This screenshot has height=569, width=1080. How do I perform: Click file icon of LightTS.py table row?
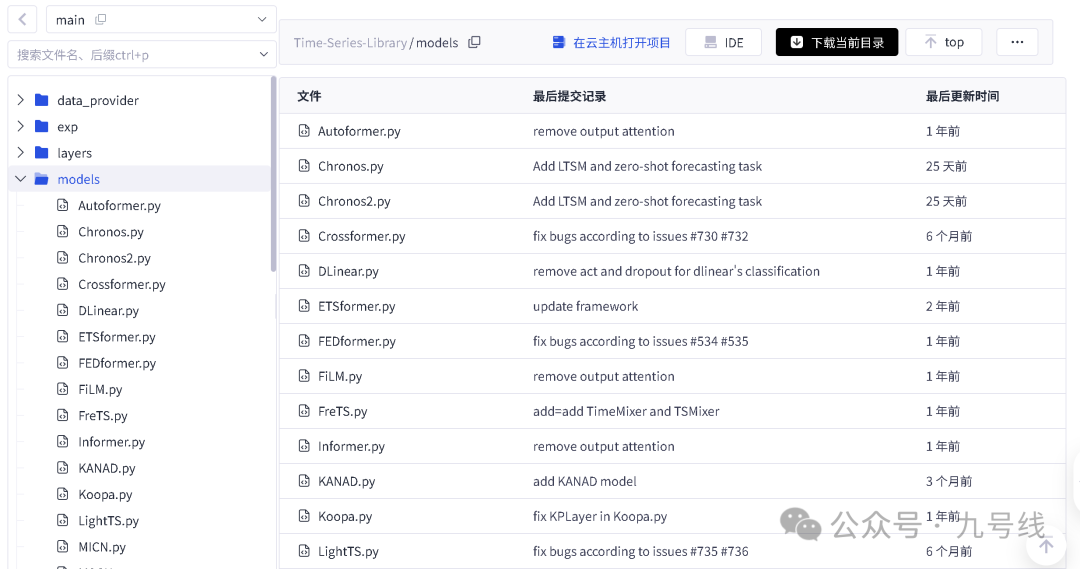[304, 550]
